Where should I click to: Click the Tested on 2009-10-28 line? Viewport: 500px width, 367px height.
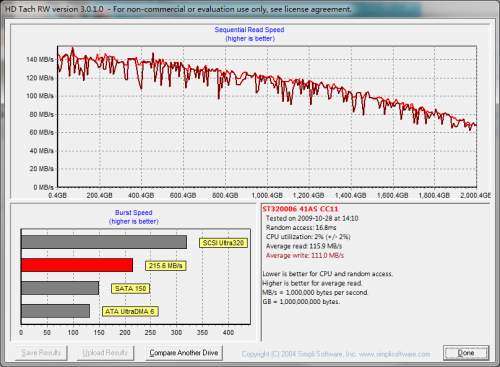click(x=312, y=218)
